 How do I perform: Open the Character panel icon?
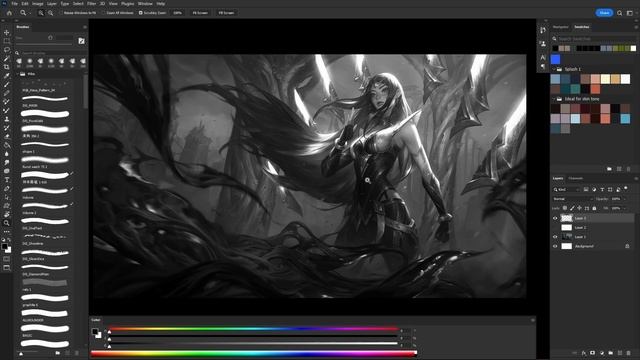(x=543, y=58)
